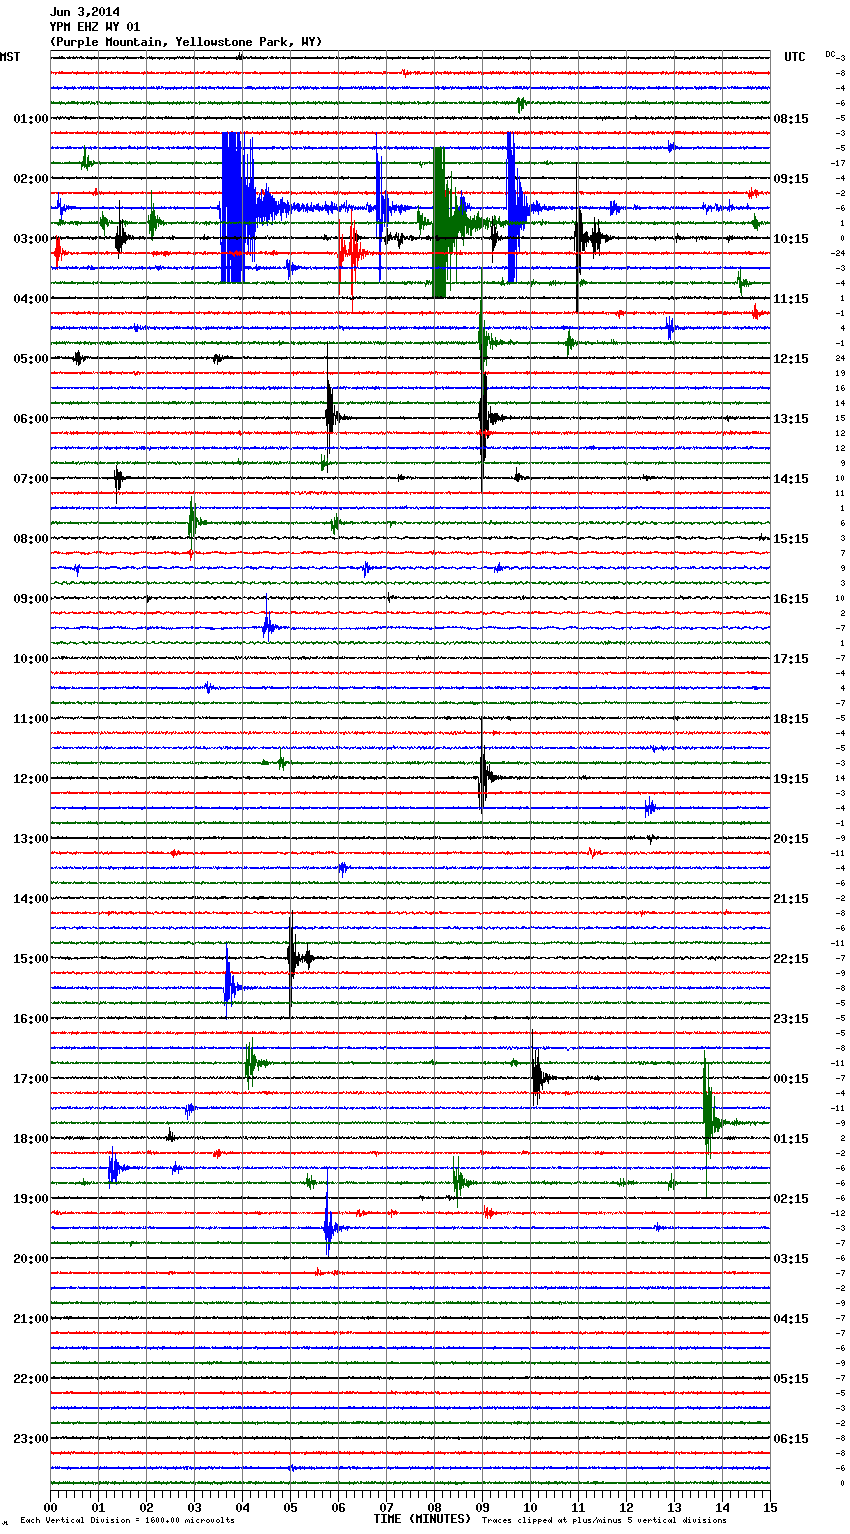
Task: Click the 01:15 UTC time label
Action: [x=791, y=1139]
